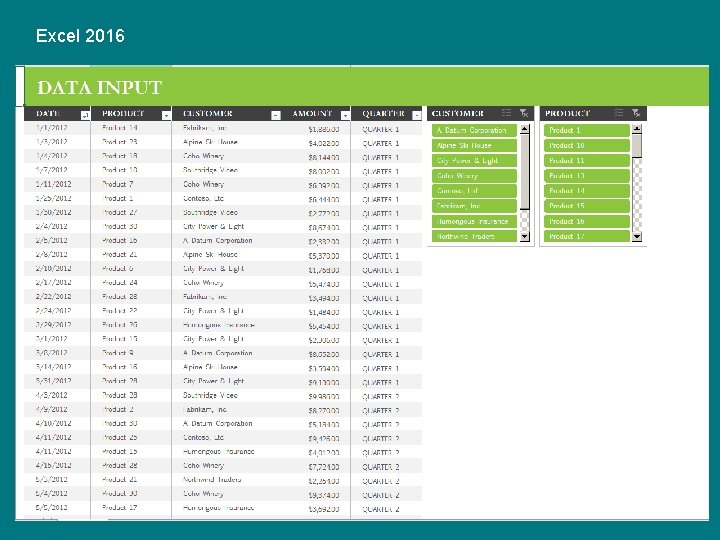The height and width of the screenshot is (540, 720).
Task: Click the CUSTOMER slicer scrollbar thumb
Action: coord(524,172)
